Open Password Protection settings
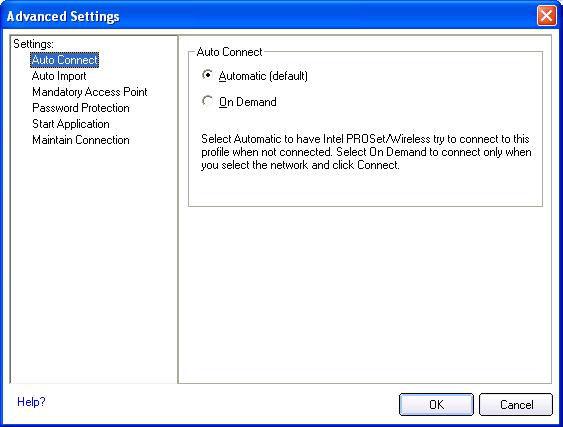The width and height of the screenshot is (563, 427). [81, 108]
